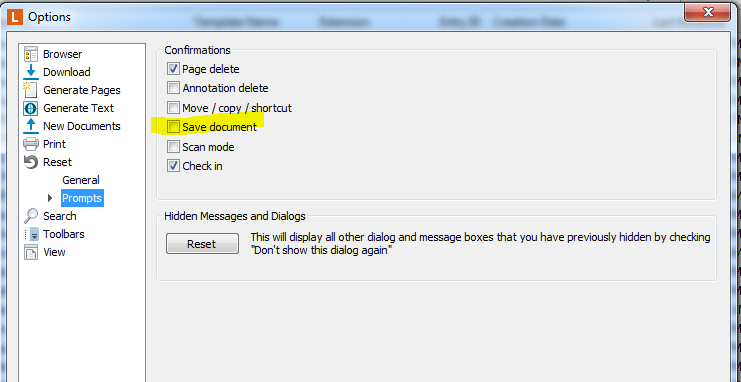Open the Download options category
Viewport: 741px width, 382px height.
point(67,72)
